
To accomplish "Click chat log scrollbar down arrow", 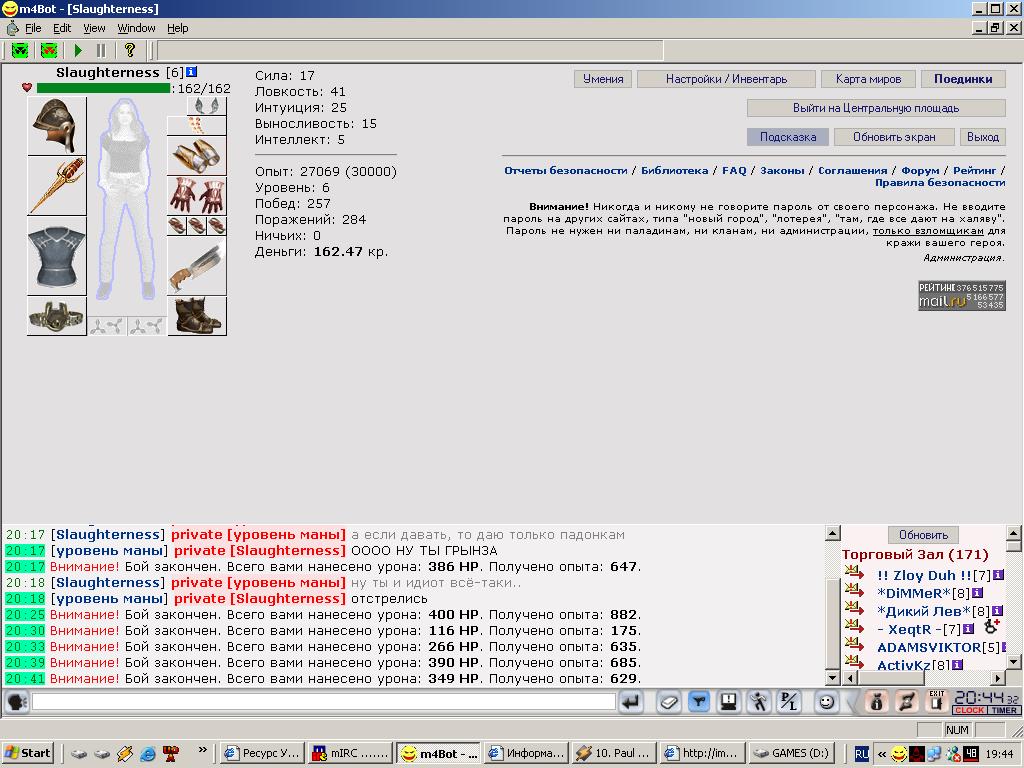I will click(833, 677).
